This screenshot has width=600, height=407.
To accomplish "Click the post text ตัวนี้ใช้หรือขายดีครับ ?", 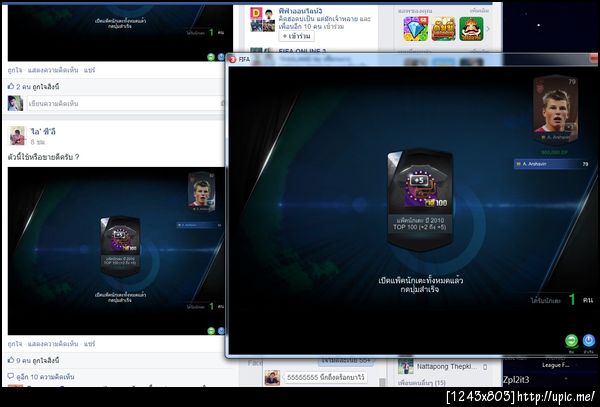I will coord(43,157).
